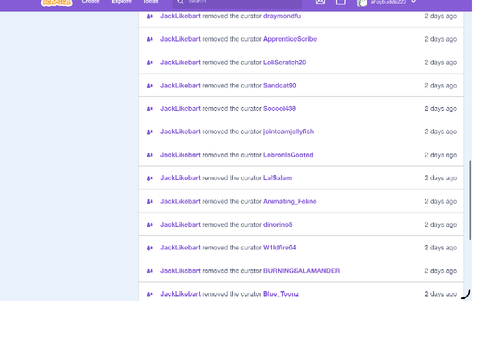Expand the account dropdown arrow
This screenshot has width=480, height=360.
pyautogui.click(x=413, y=2)
